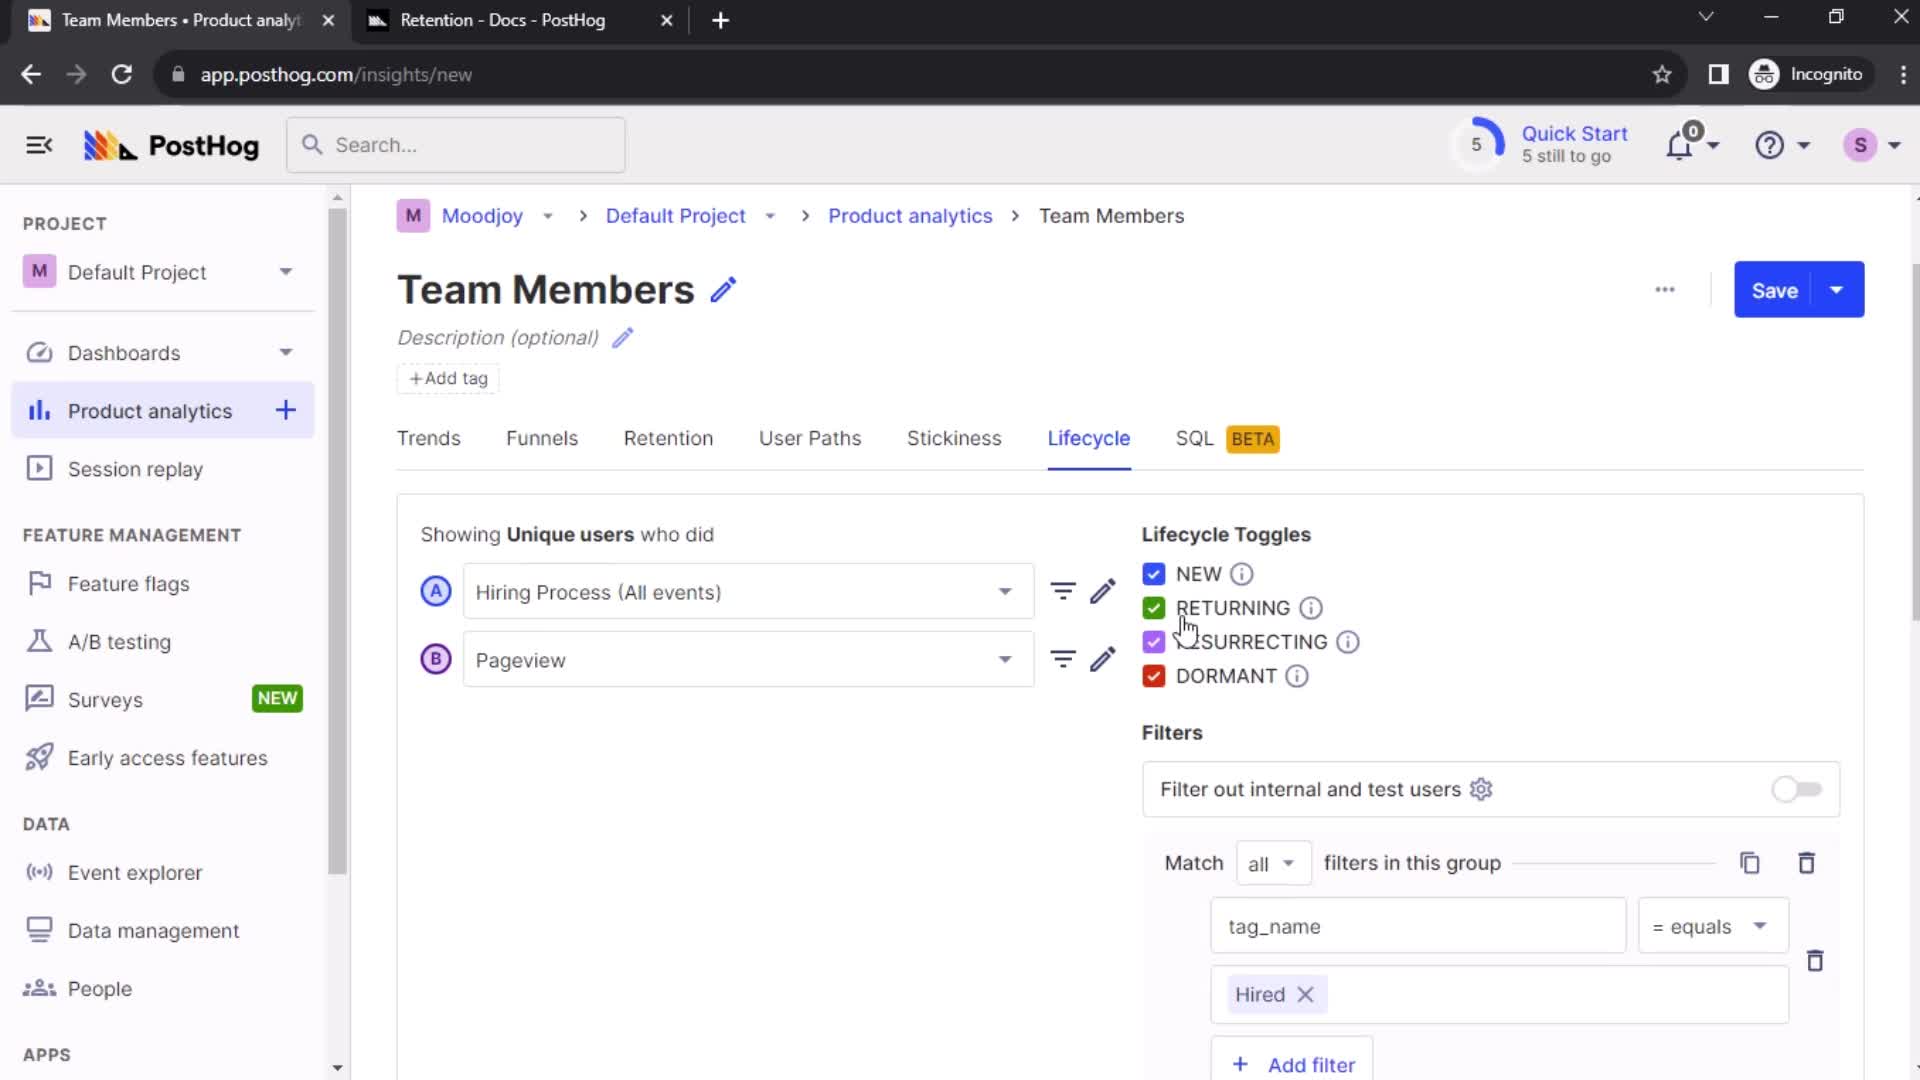Delete the tag_name filter row
This screenshot has height=1080, width=1920.
(x=1814, y=961)
